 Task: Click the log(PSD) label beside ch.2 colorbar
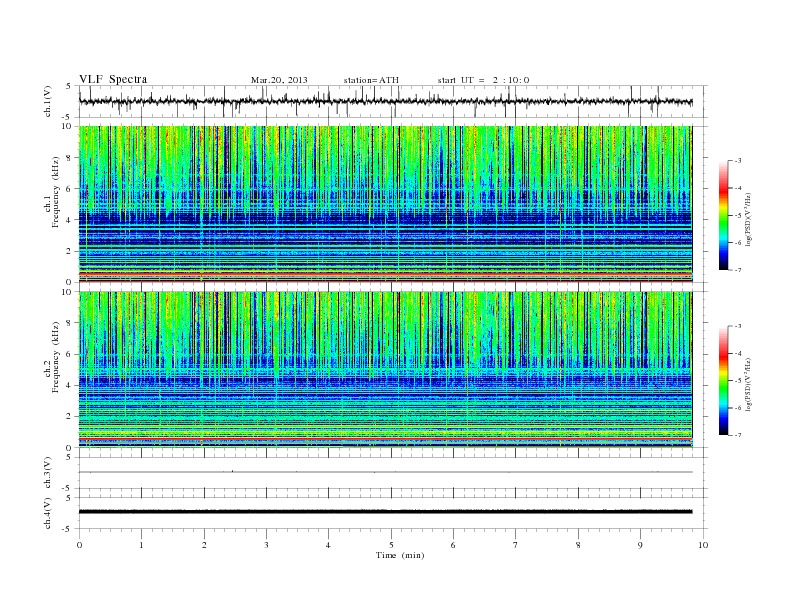750,384
